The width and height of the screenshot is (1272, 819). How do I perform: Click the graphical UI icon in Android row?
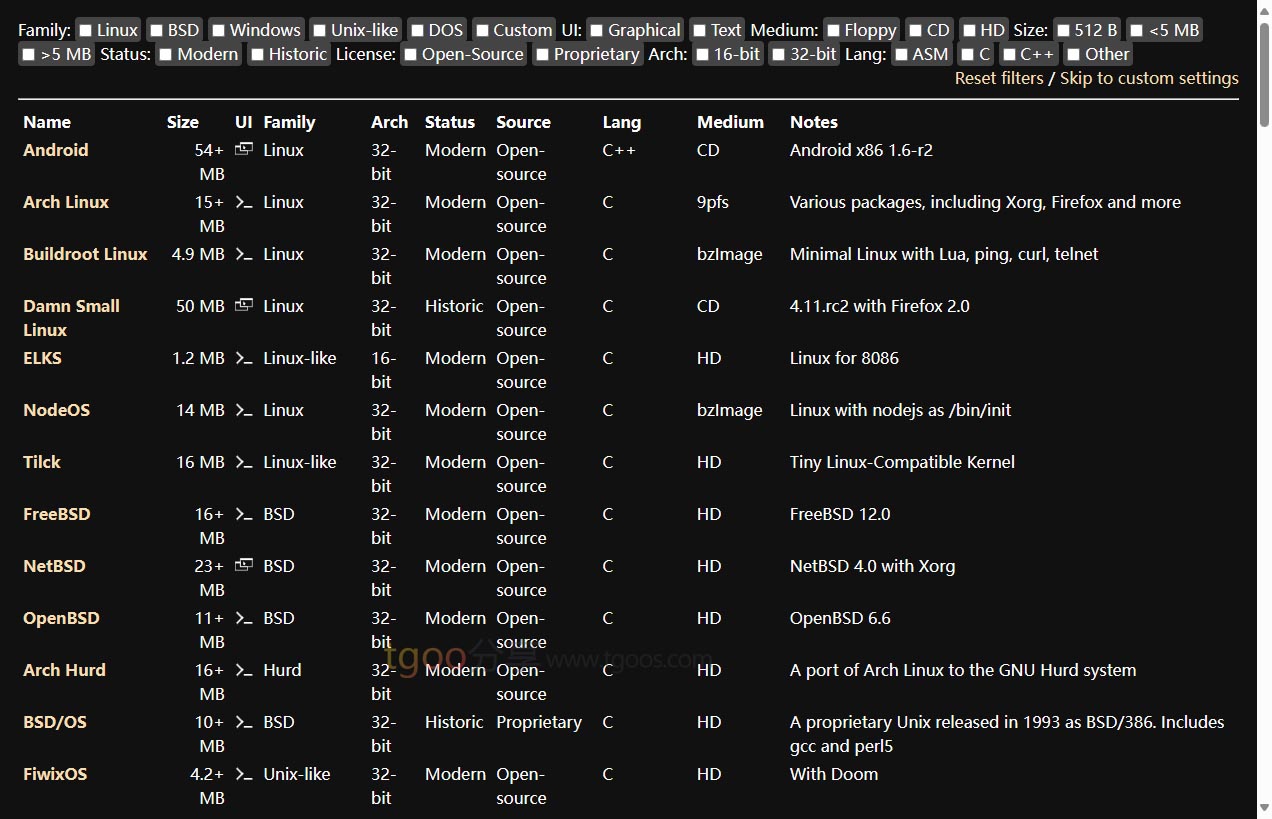[243, 150]
